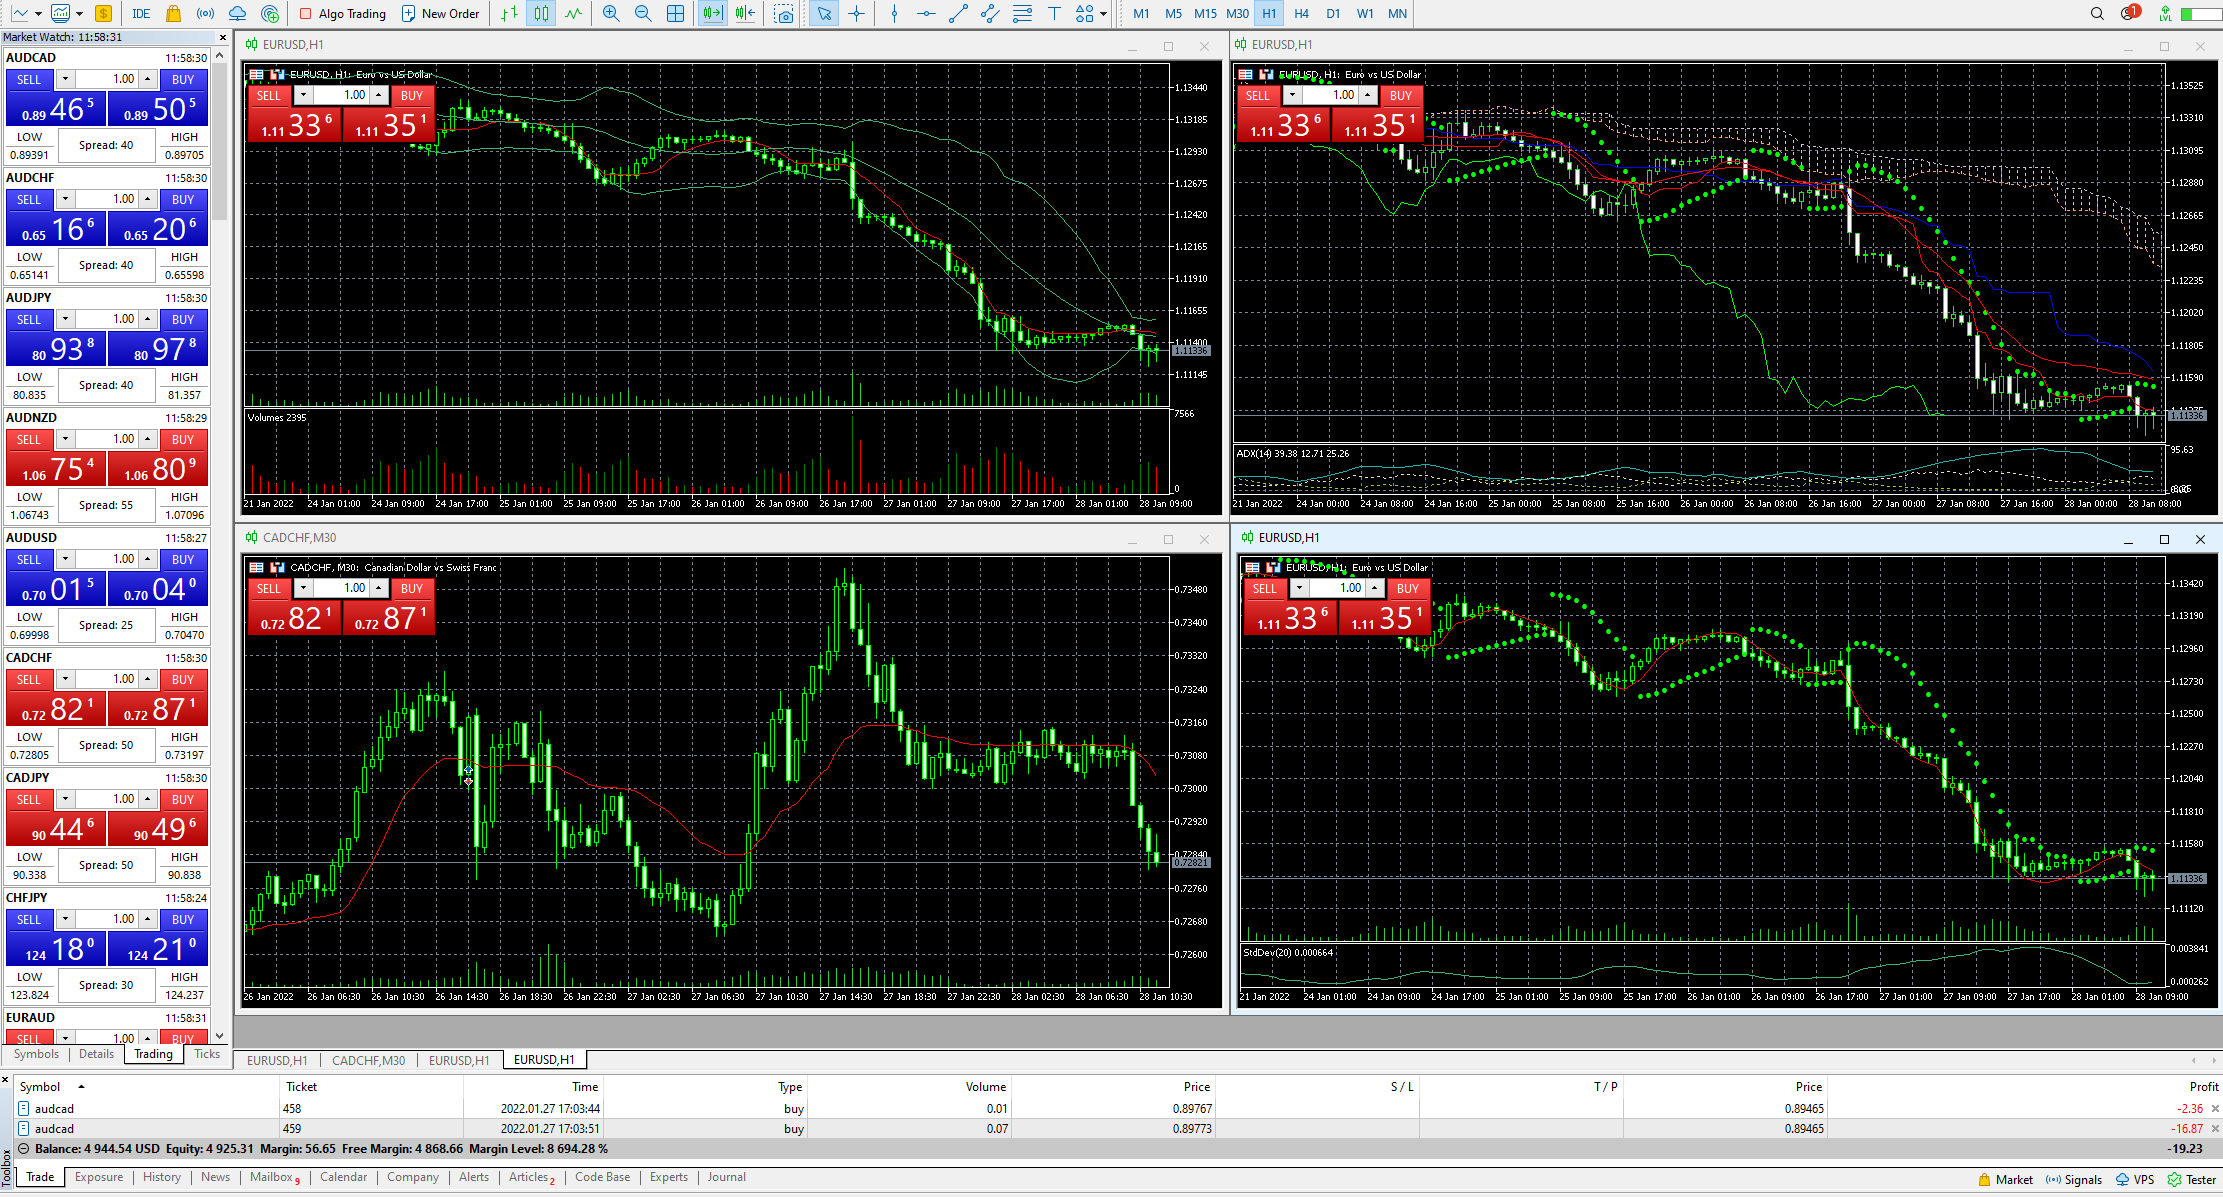
Task: Click BUY on the CADCHF chart panel
Action: coord(412,589)
